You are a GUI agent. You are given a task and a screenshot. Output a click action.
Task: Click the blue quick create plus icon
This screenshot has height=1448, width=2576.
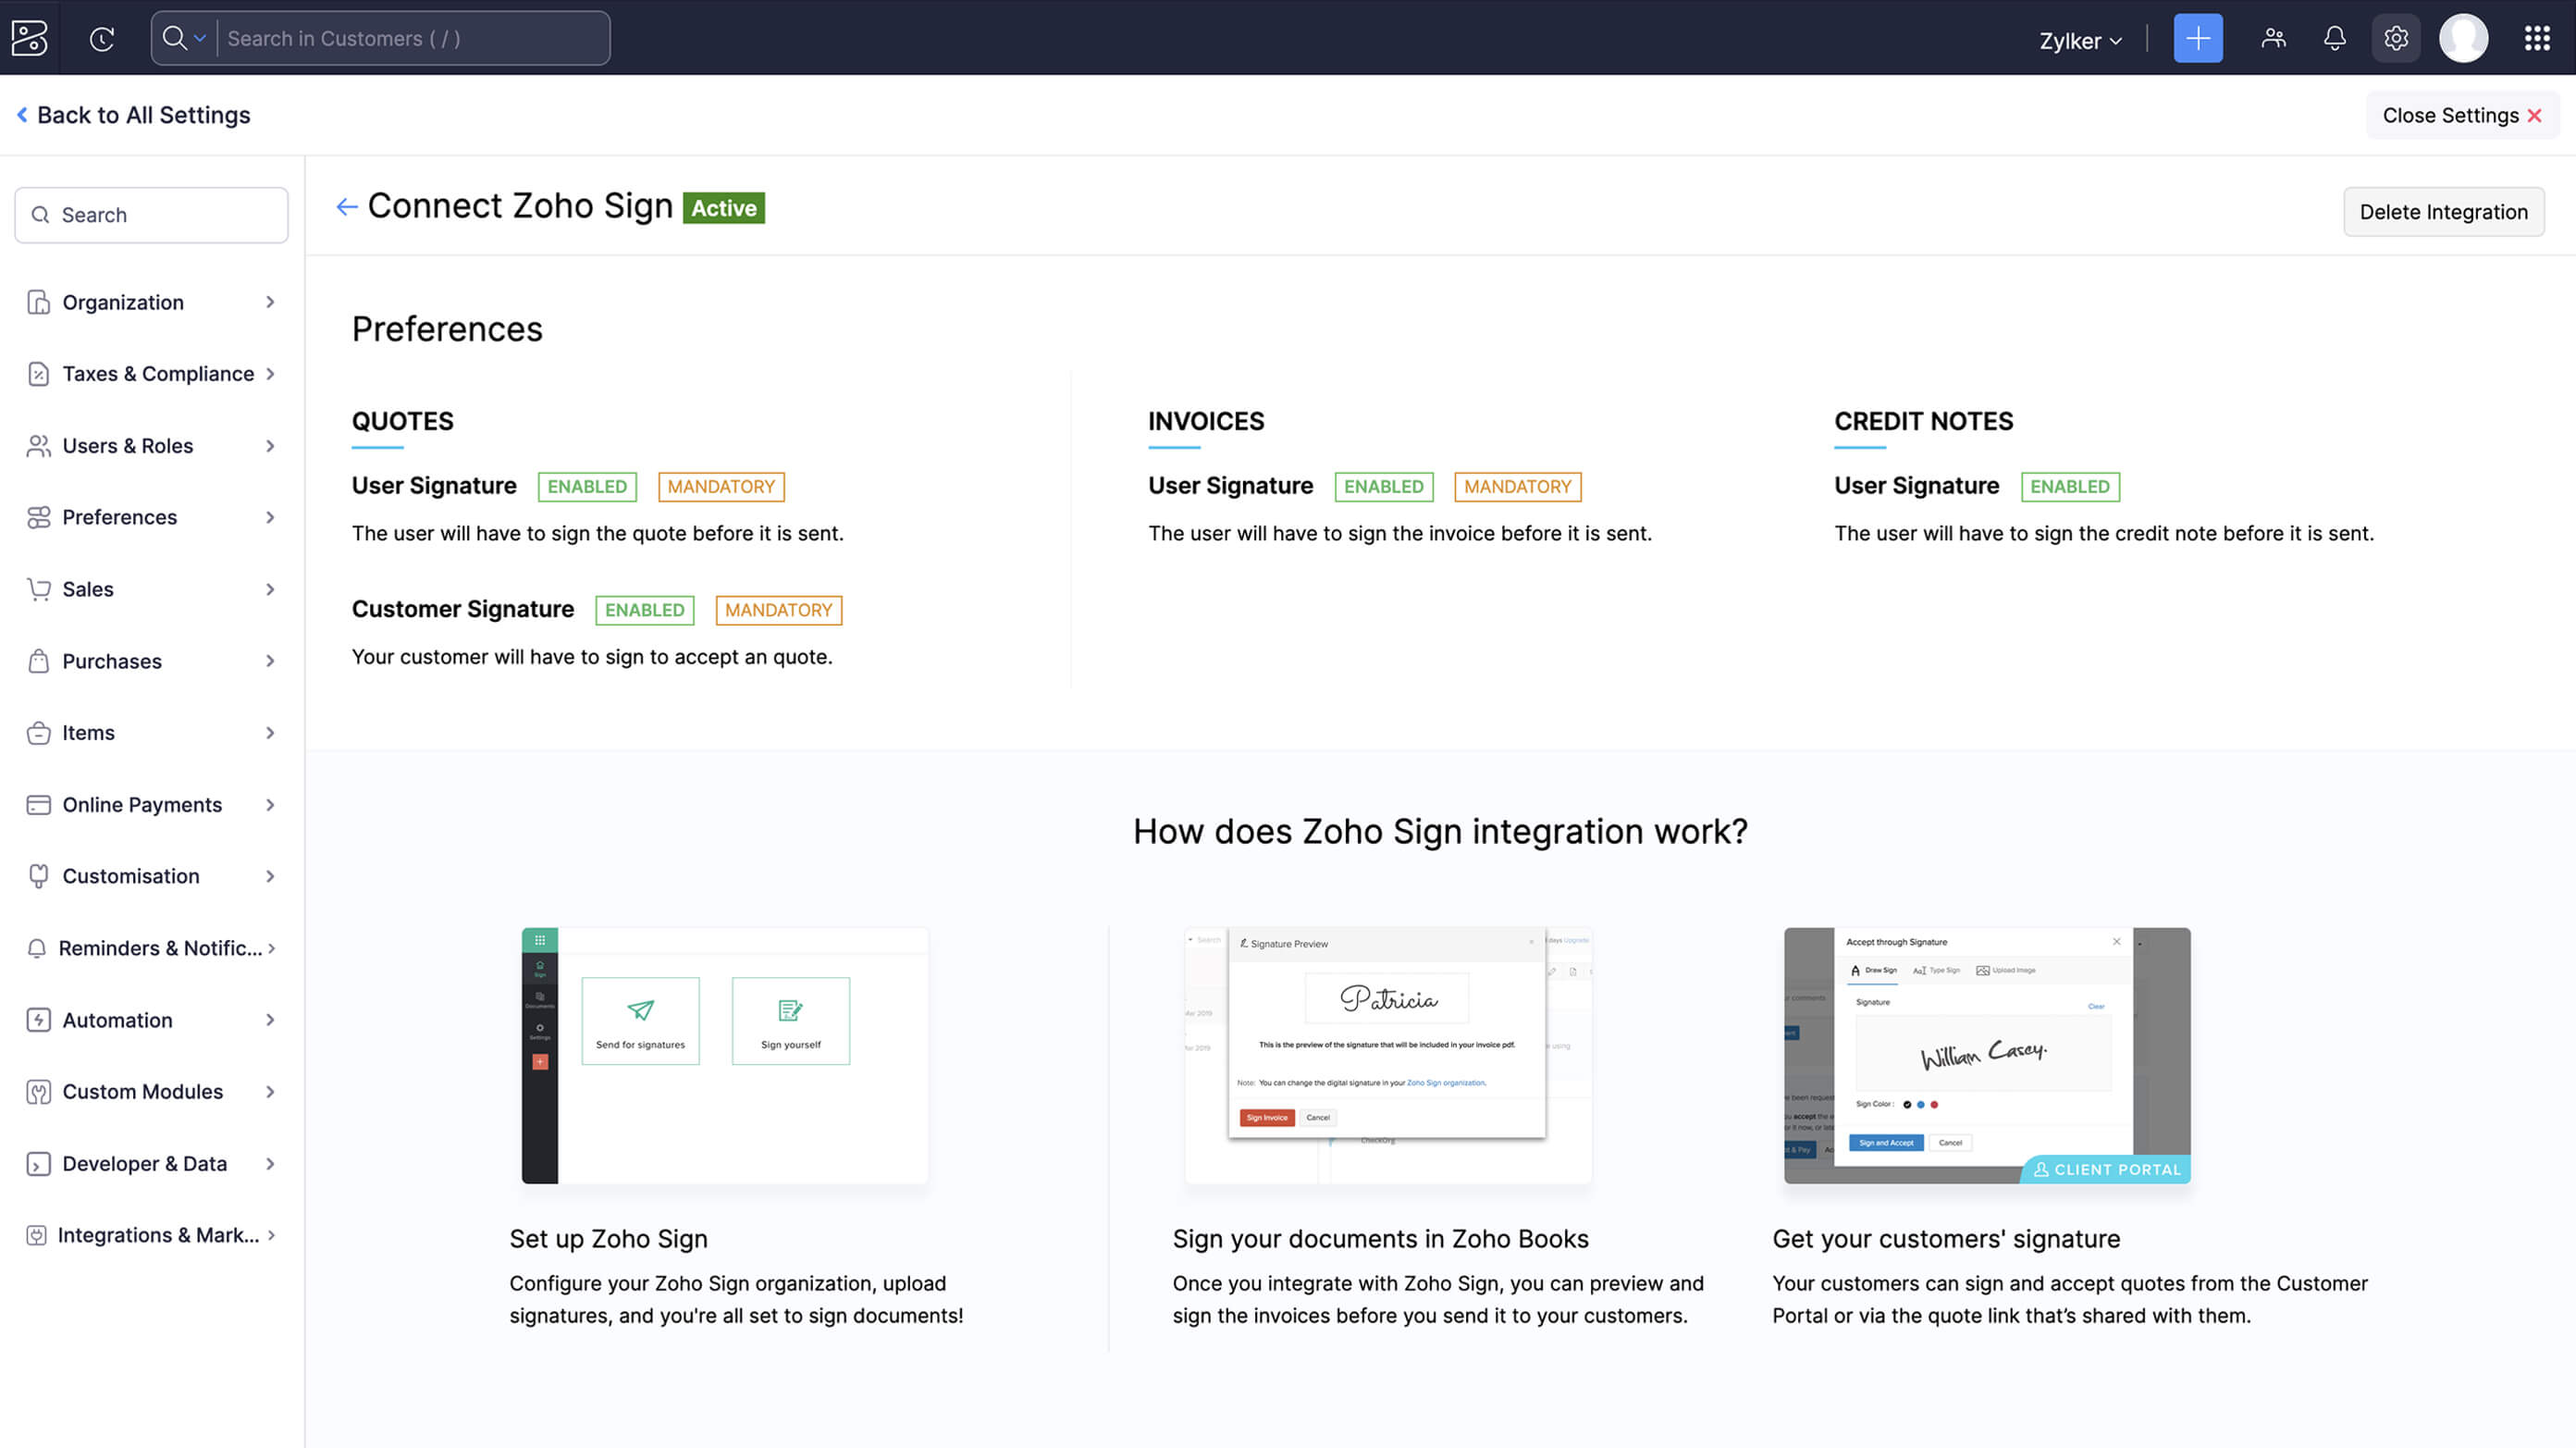2197,38
